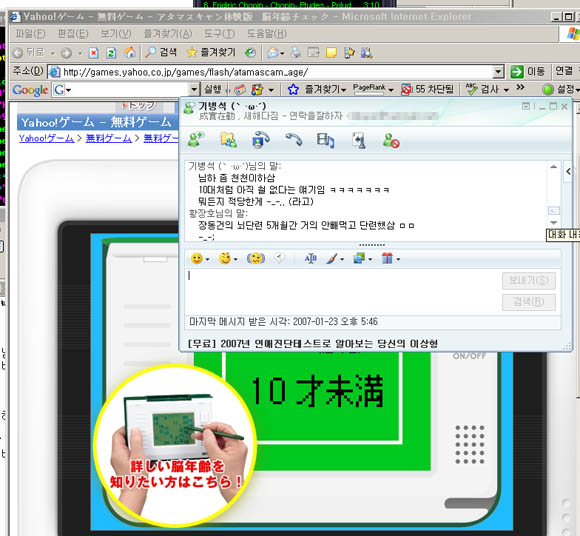
Task: Click the phone call icon
Action: click(294, 140)
